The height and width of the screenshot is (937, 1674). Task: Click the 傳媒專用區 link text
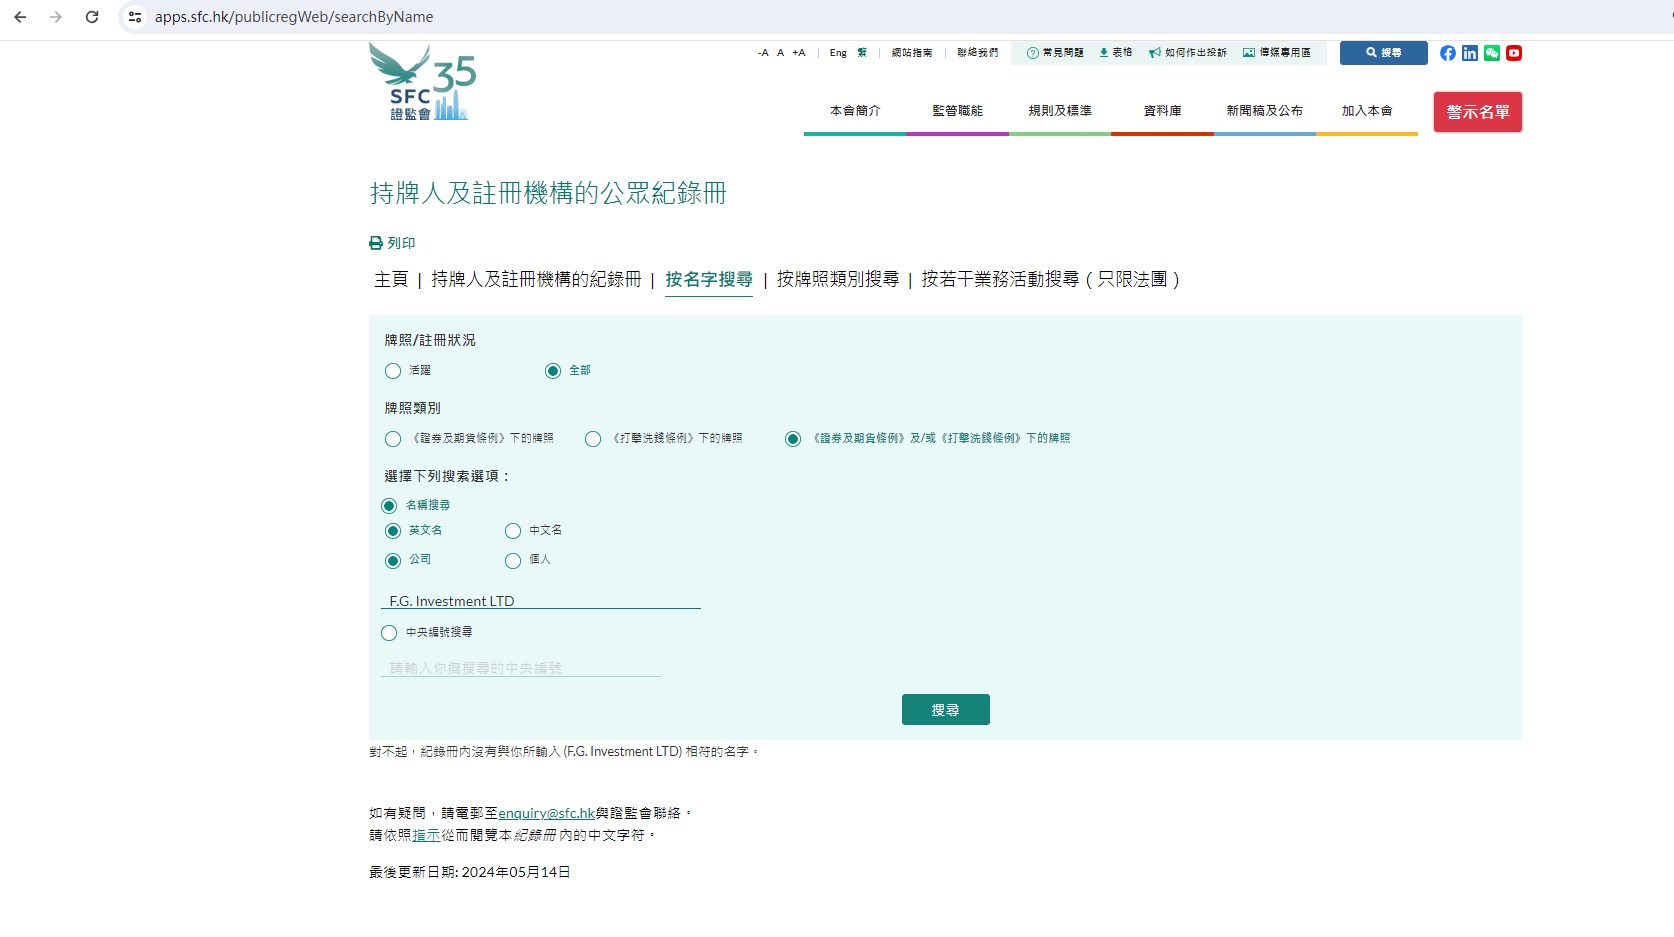pyautogui.click(x=1285, y=53)
